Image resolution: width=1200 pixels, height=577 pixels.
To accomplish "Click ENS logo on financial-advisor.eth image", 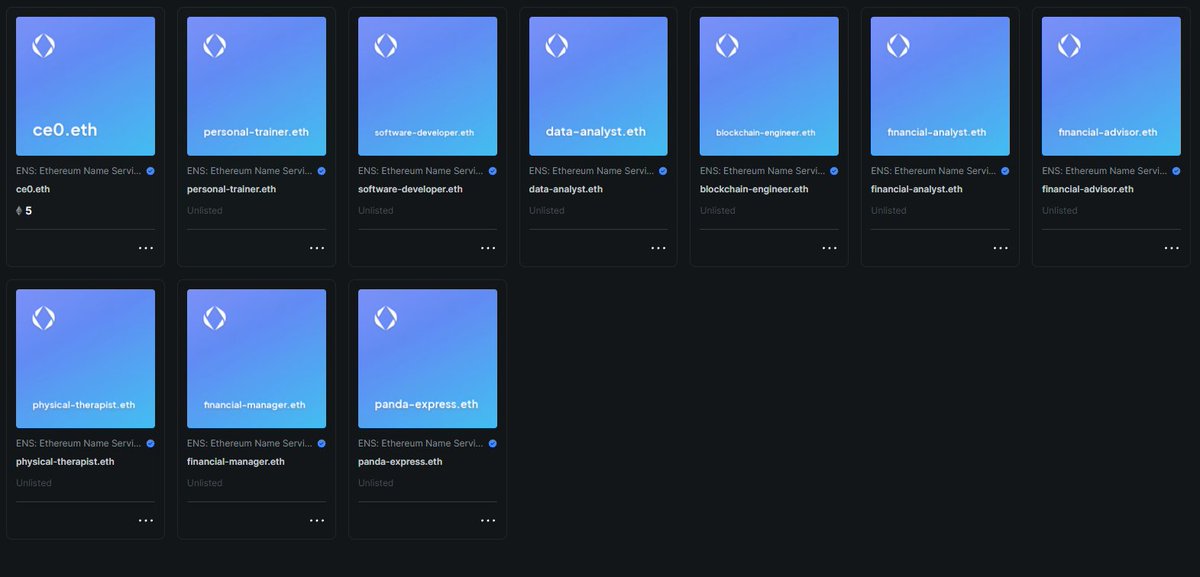I will pos(1069,46).
